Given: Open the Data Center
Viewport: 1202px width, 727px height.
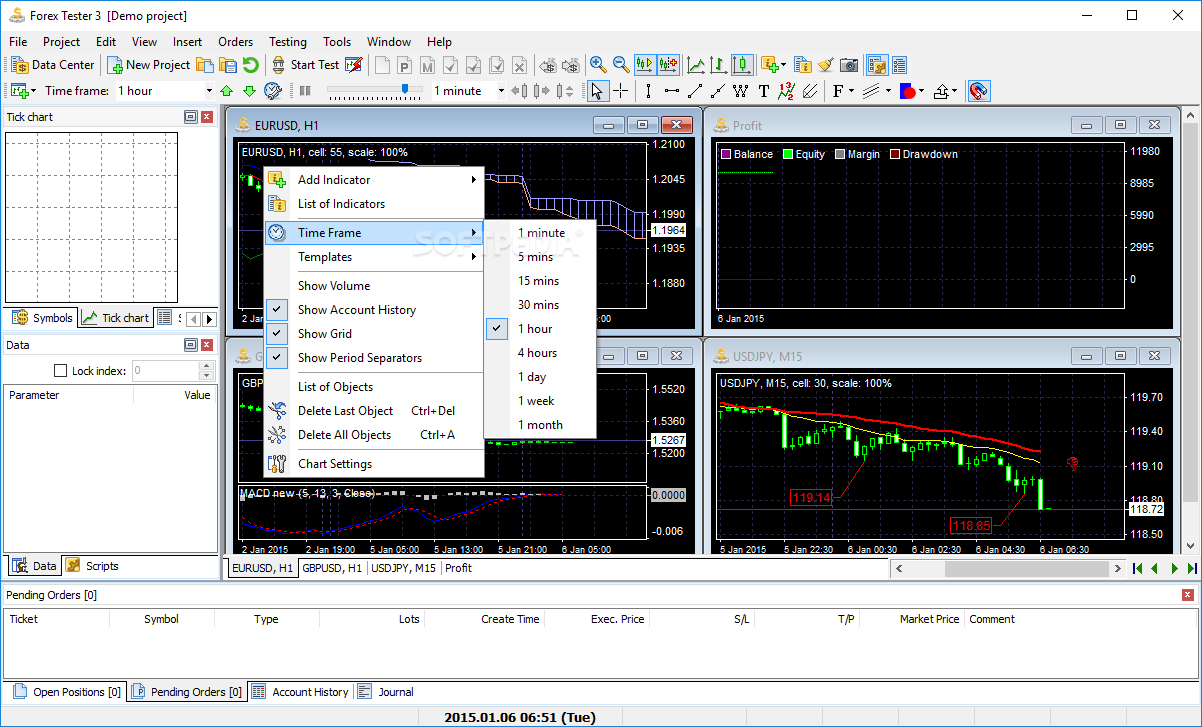Looking at the screenshot, I should (53, 65).
